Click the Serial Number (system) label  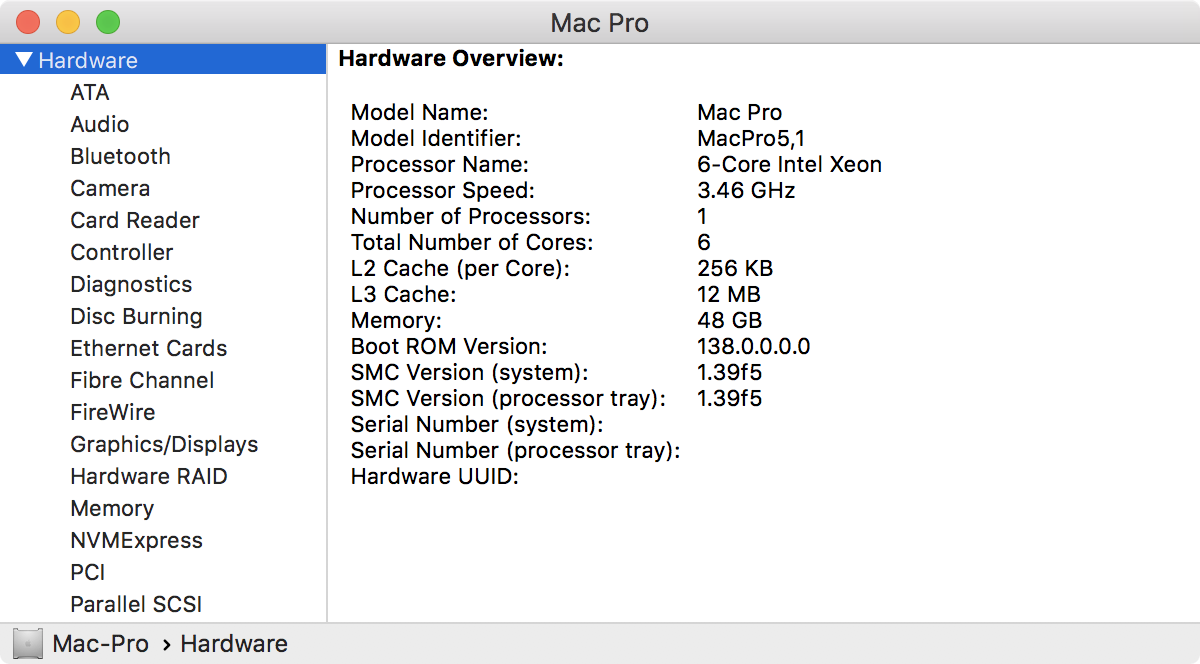(477, 424)
